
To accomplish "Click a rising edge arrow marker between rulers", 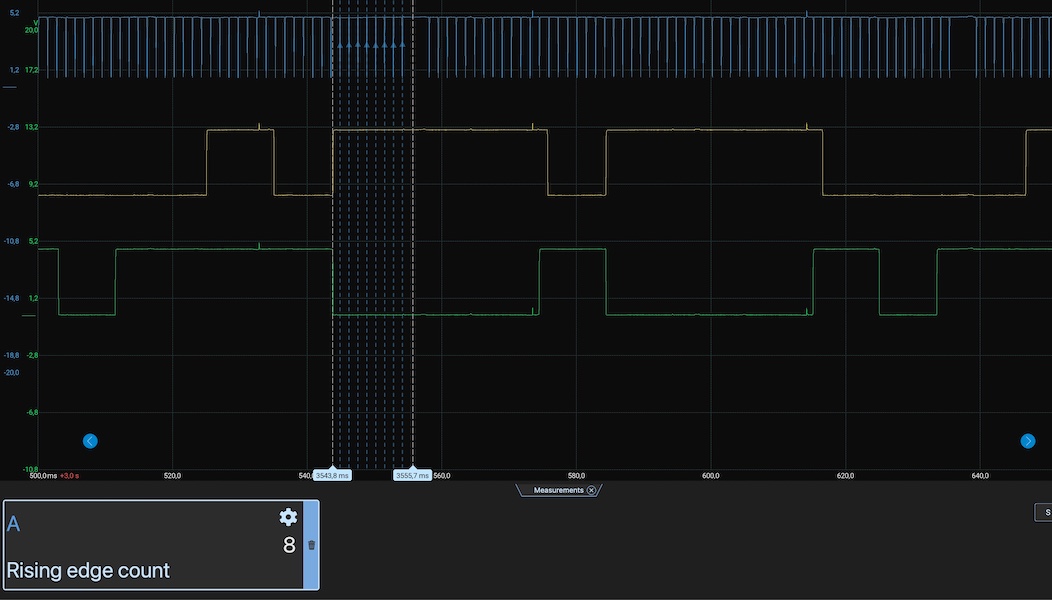I will [x=367, y=46].
